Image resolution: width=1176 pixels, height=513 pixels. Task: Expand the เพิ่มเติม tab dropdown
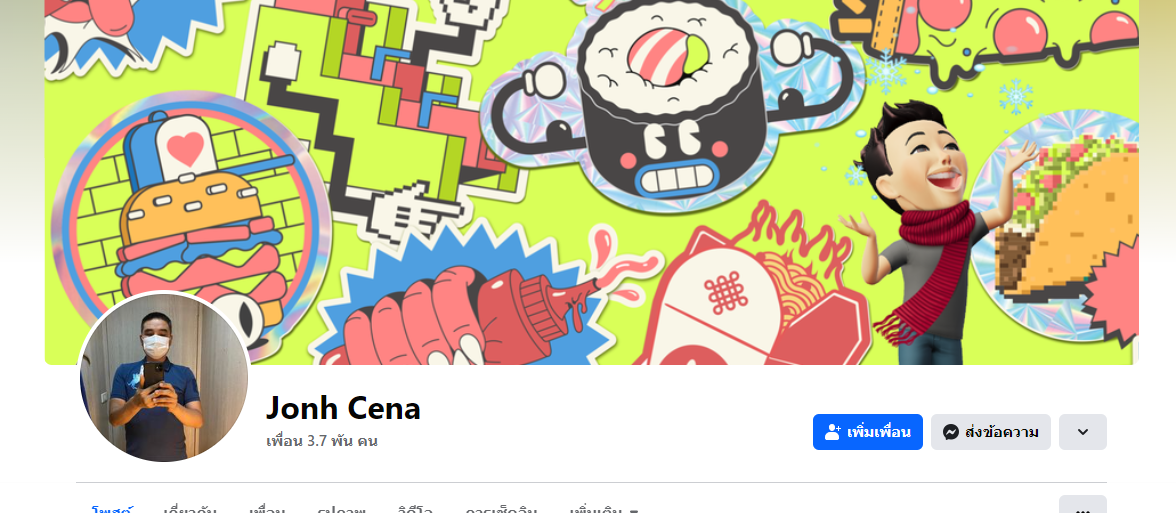click(603, 508)
